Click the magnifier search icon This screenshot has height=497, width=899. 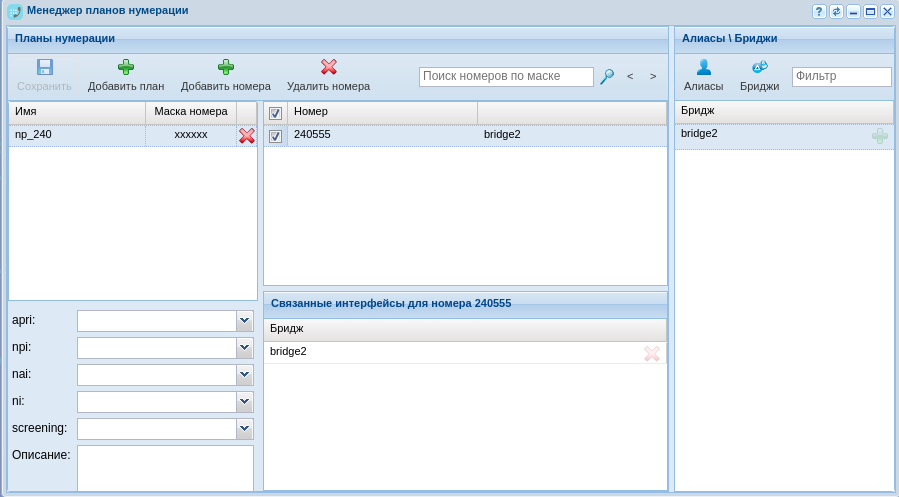(x=607, y=76)
